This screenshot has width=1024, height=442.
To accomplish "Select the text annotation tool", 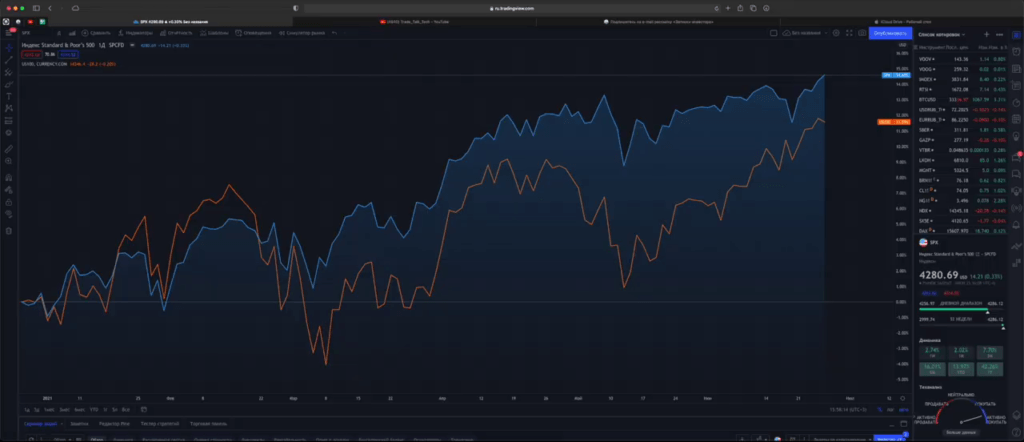I will [9, 96].
